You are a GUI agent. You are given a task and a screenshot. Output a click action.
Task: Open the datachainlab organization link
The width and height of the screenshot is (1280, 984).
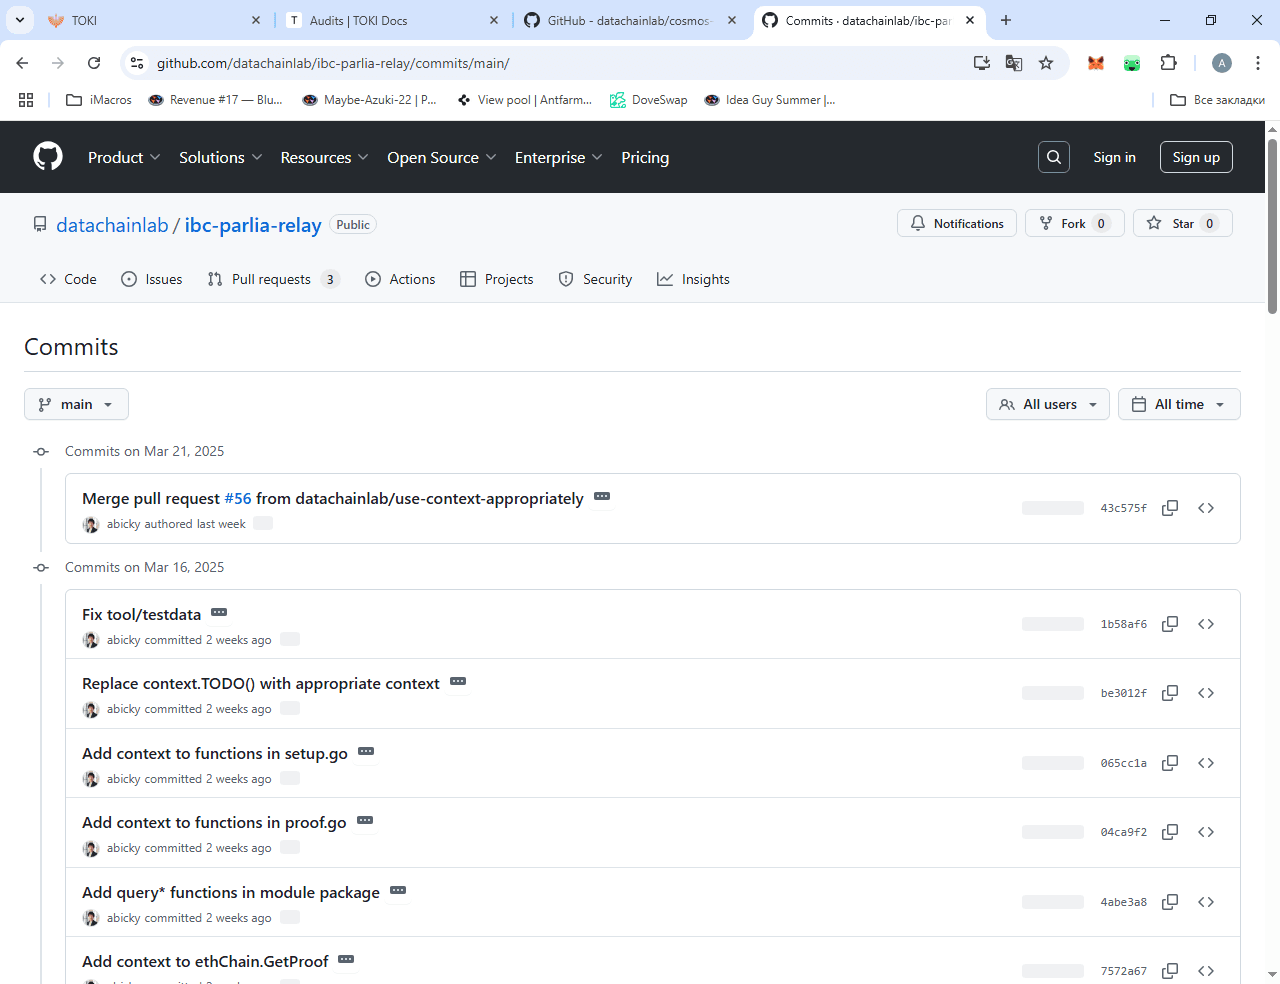[x=112, y=225]
